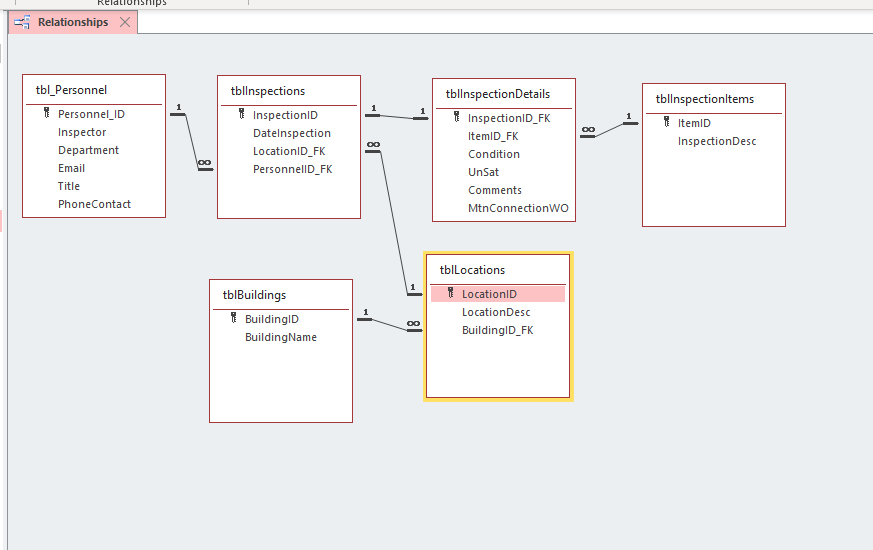Click the tblInspections table header

(268, 91)
